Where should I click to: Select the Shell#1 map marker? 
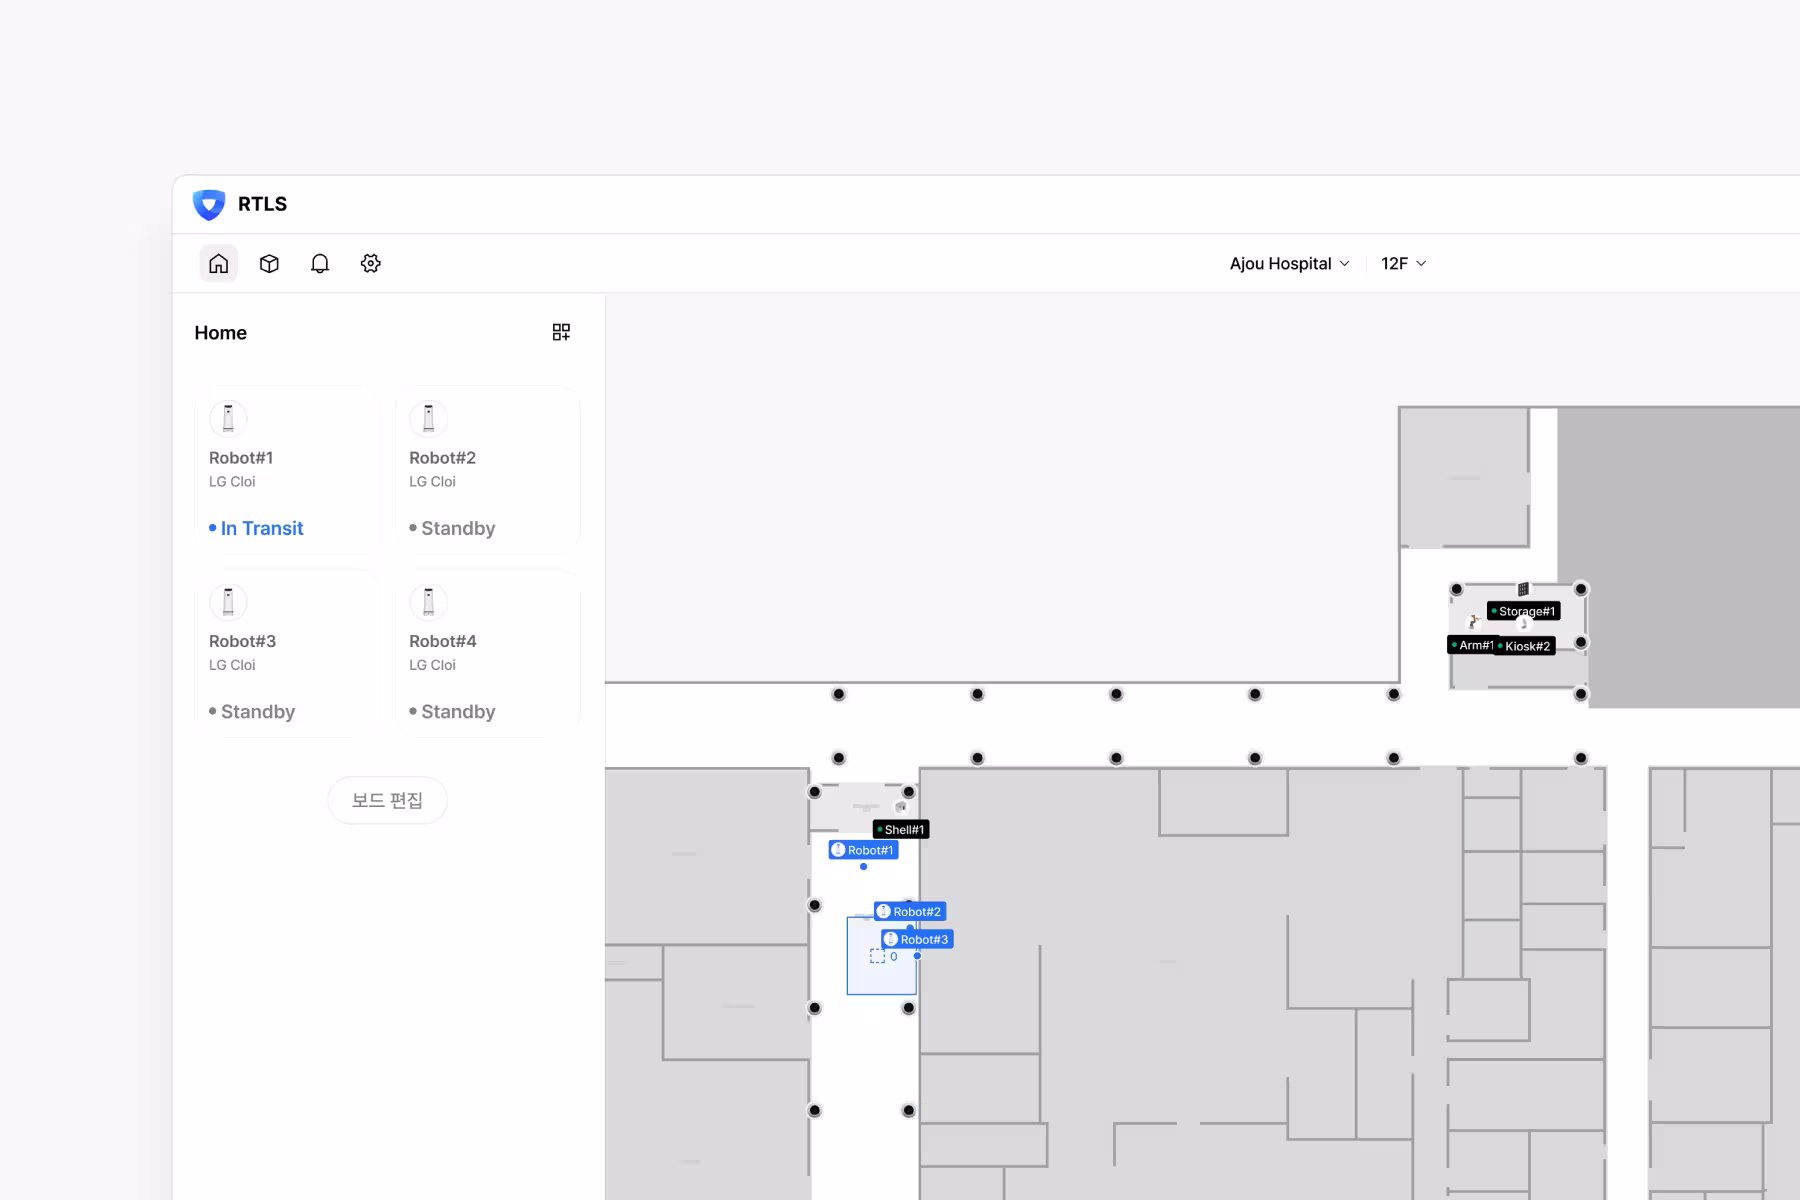[901, 830]
